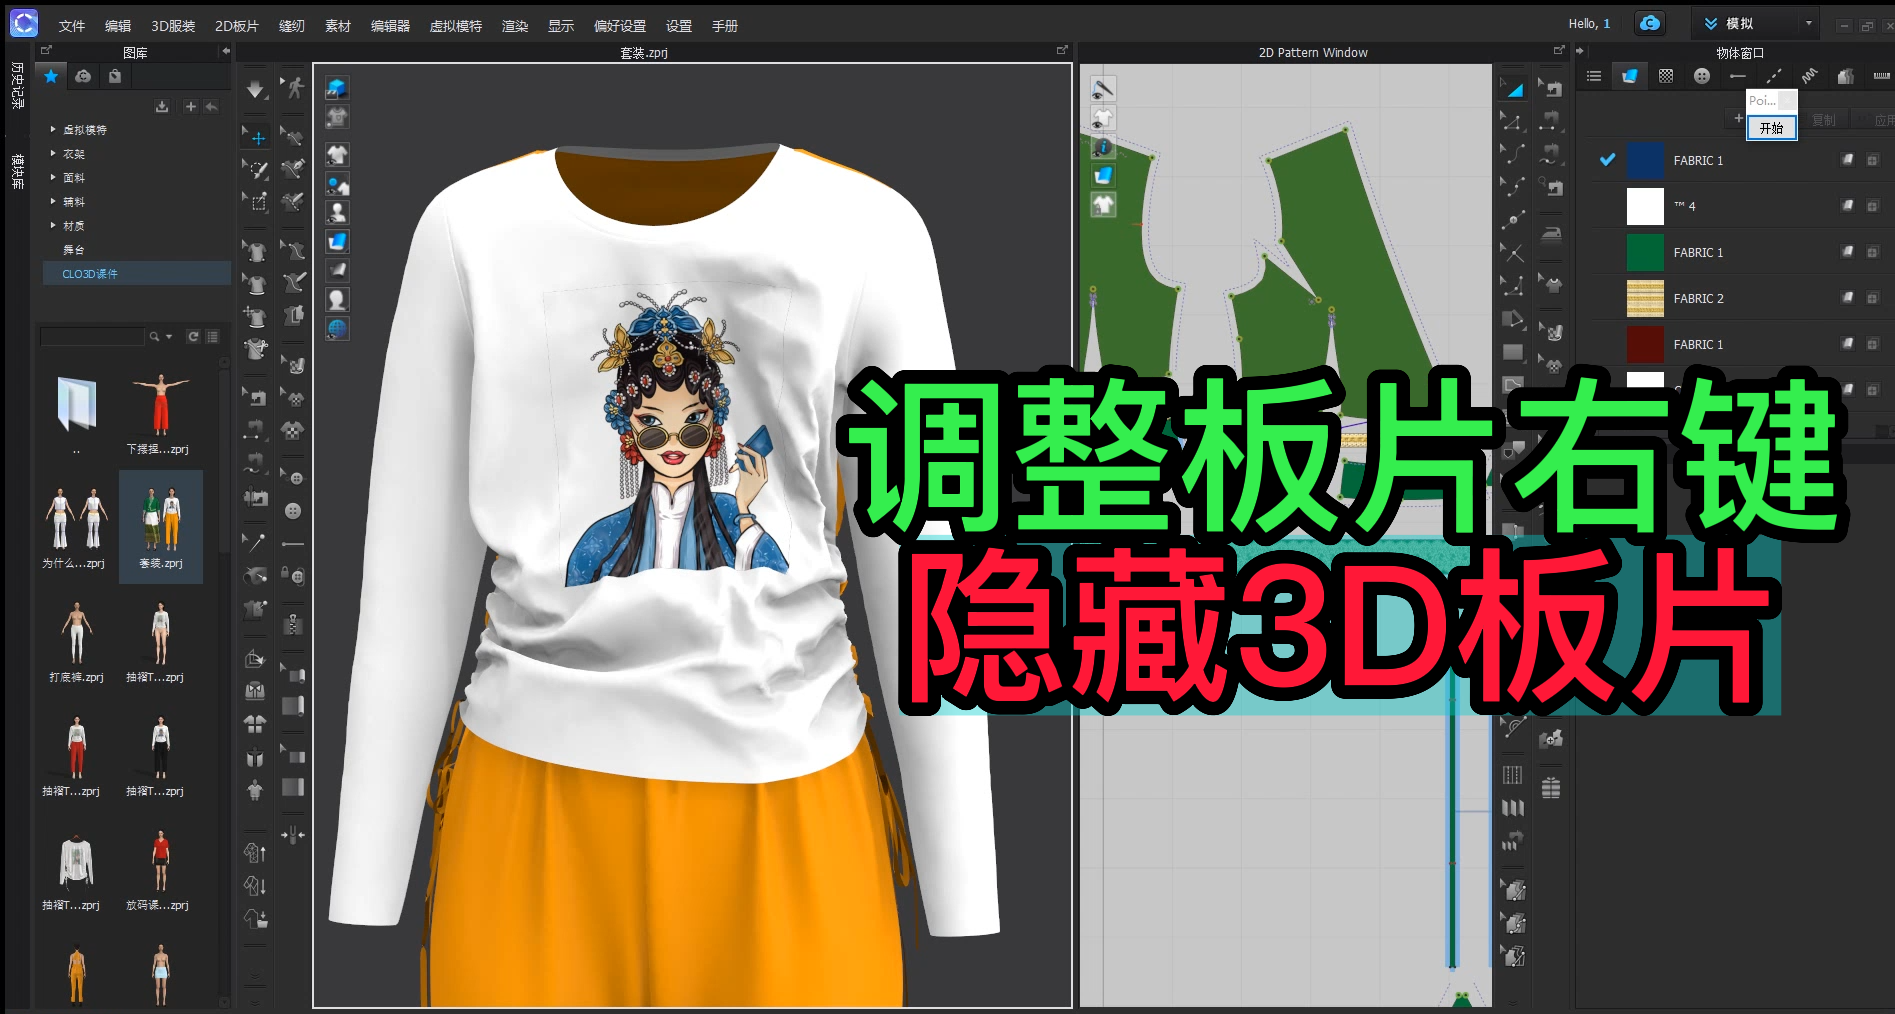Click the search magnifier icon in the library panel
Image resolution: width=1895 pixels, height=1014 pixels.
point(154,337)
